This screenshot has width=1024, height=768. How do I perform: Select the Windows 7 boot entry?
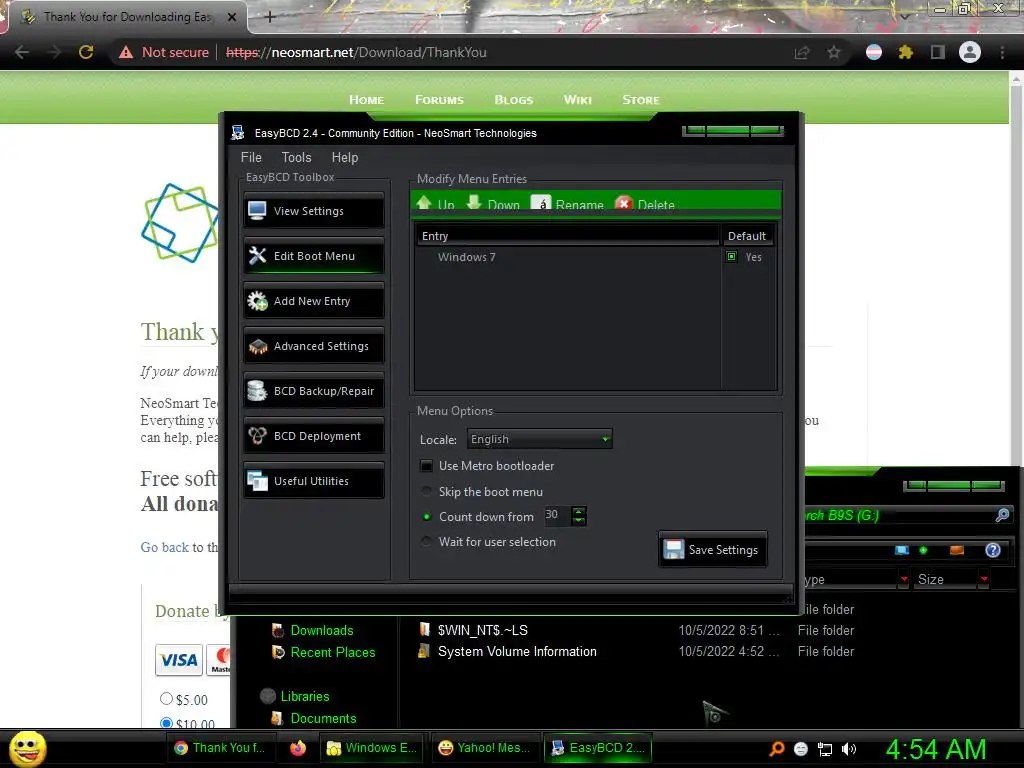coord(466,257)
